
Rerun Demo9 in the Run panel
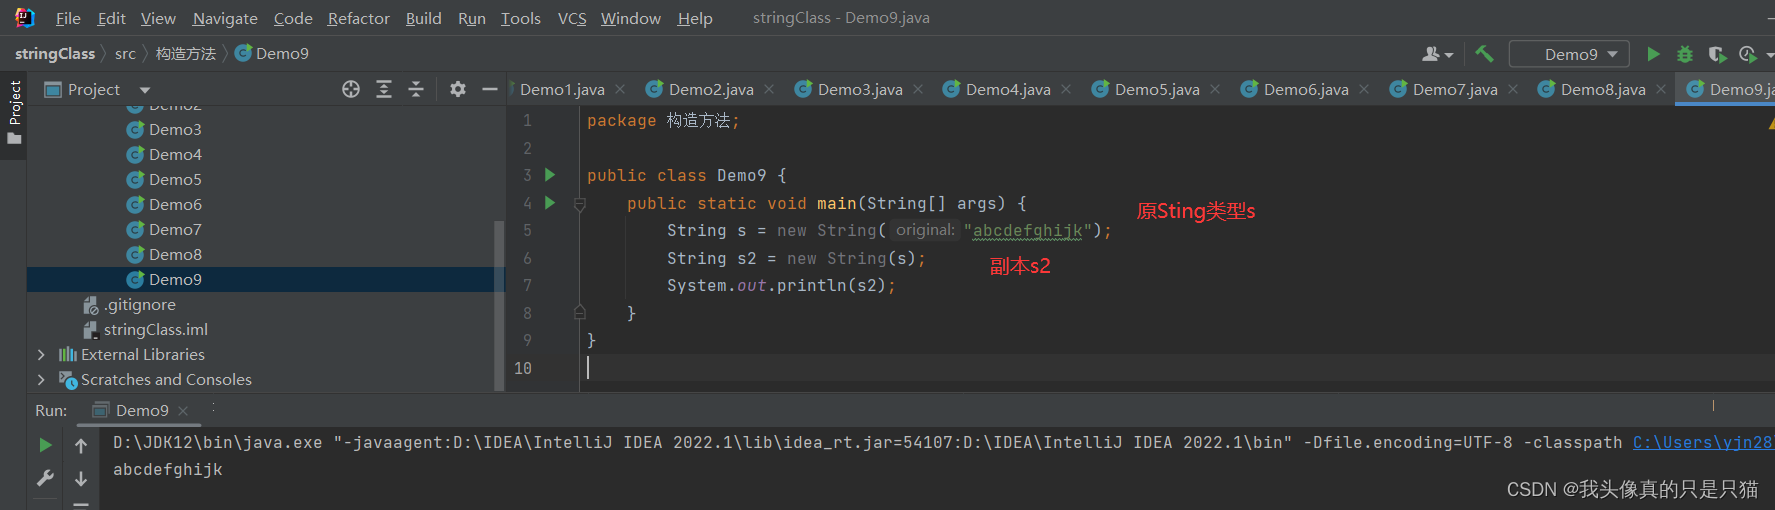pyautogui.click(x=45, y=445)
